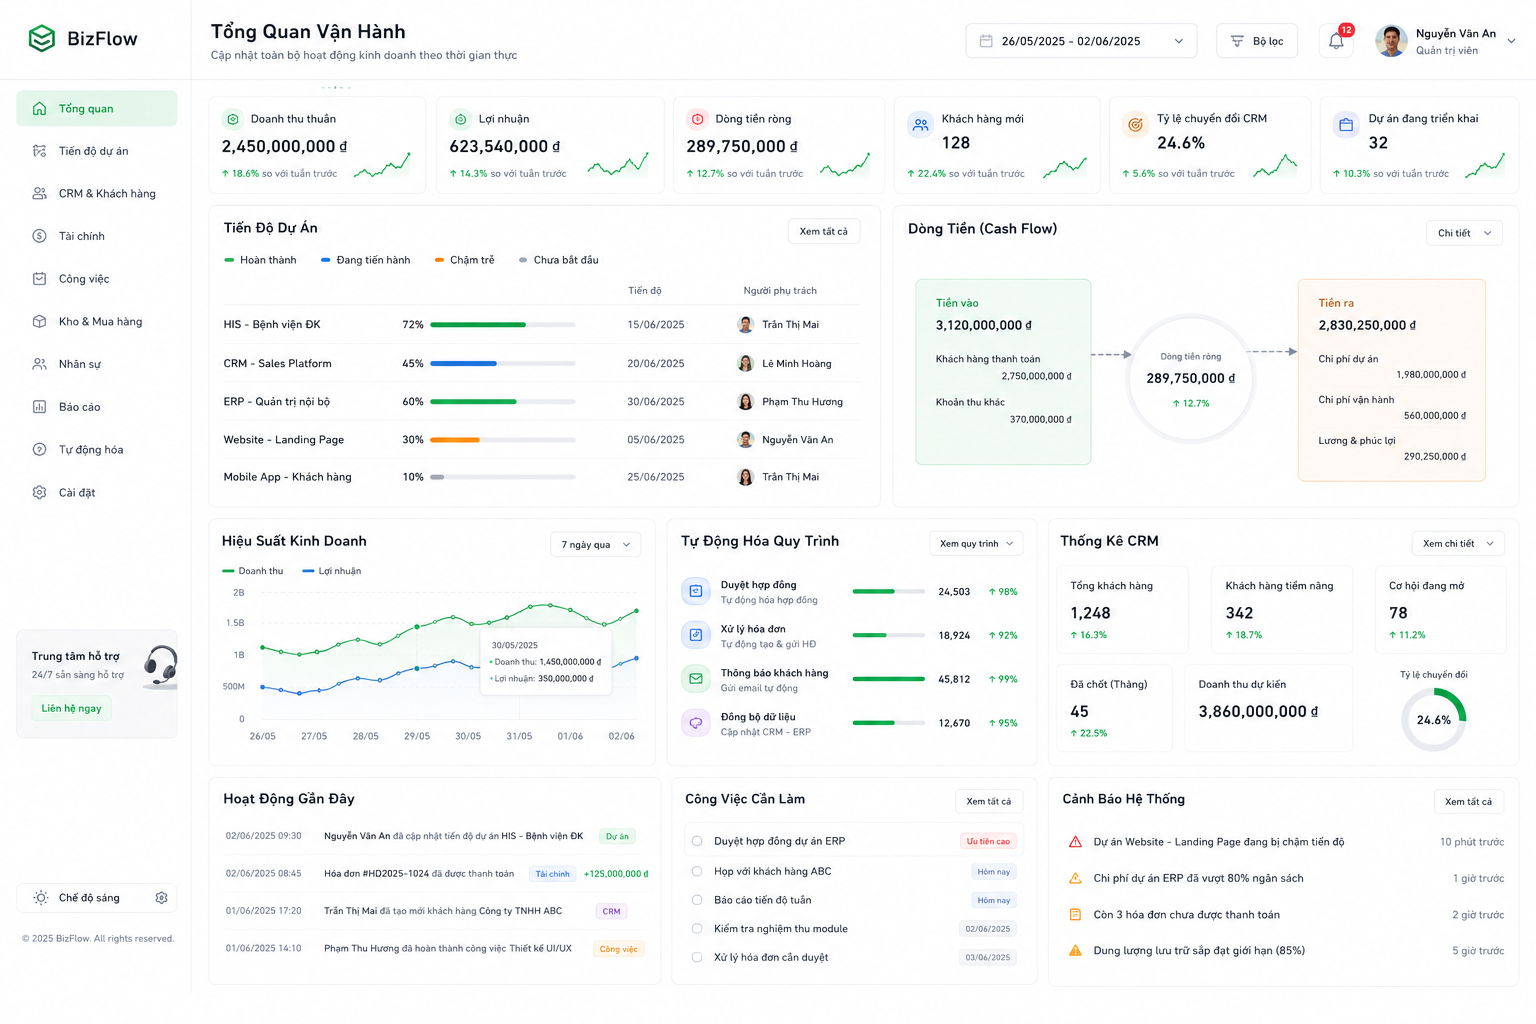Click Lê Minh Hoàng's avatar in CRM row
The width and height of the screenshot is (1536, 1024).
(745, 363)
